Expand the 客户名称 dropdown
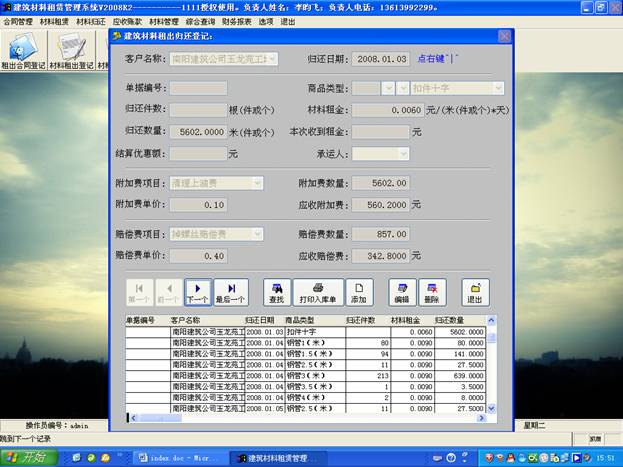The image size is (623, 467). [273, 59]
